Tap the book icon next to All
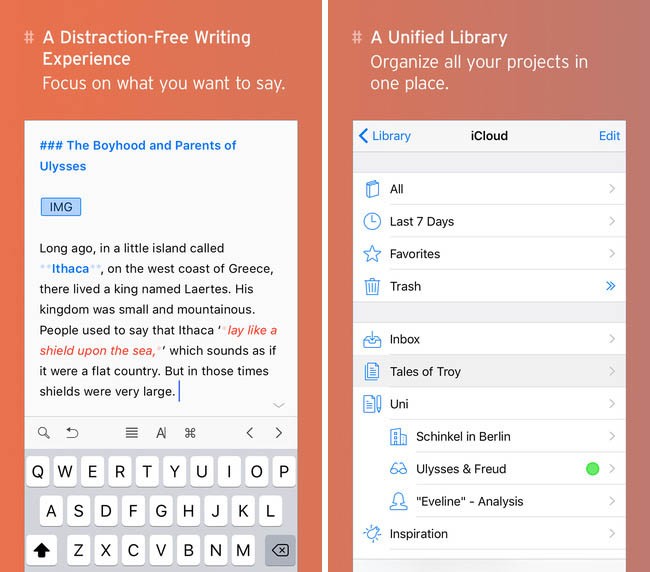This screenshot has width=650, height=572. (372, 189)
